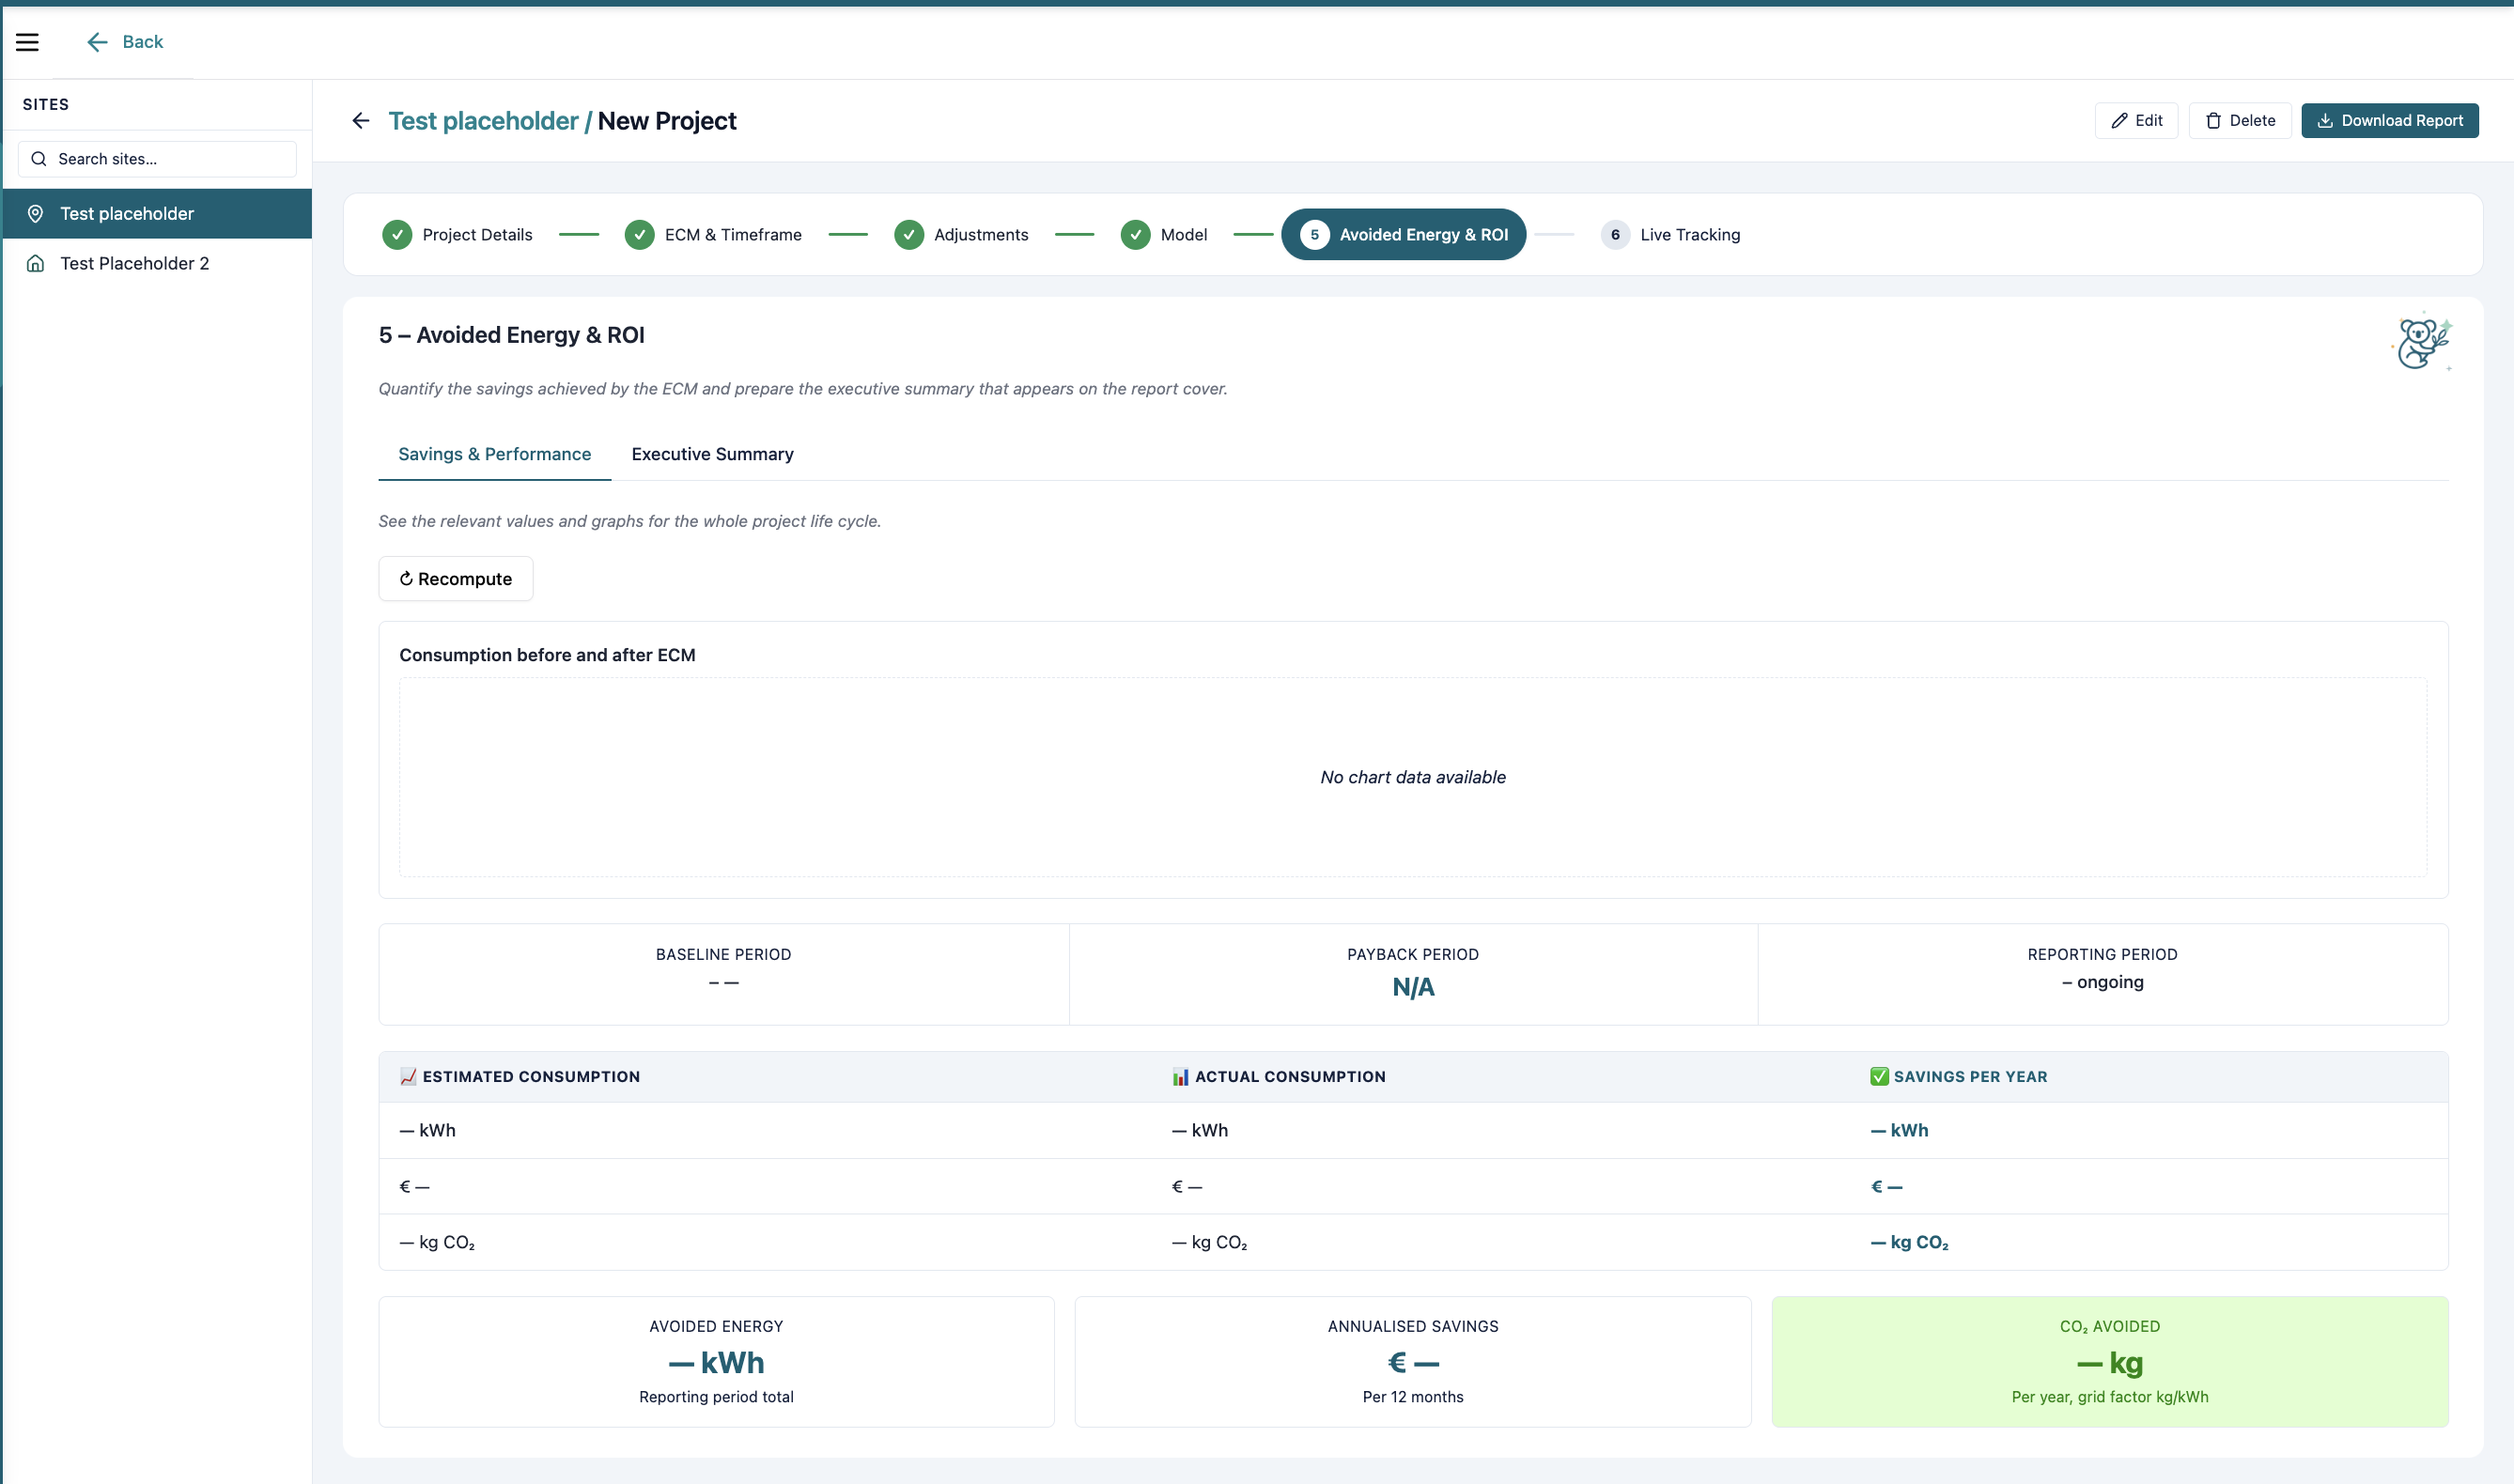
Task: Delete the project via Delete button
Action: pos(2239,121)
